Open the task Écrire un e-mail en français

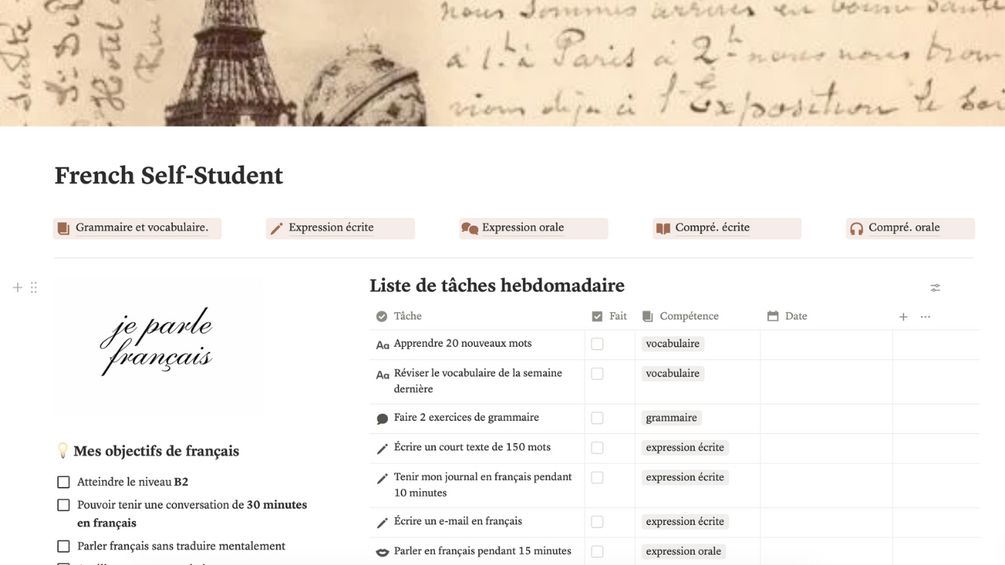[458, 521]
